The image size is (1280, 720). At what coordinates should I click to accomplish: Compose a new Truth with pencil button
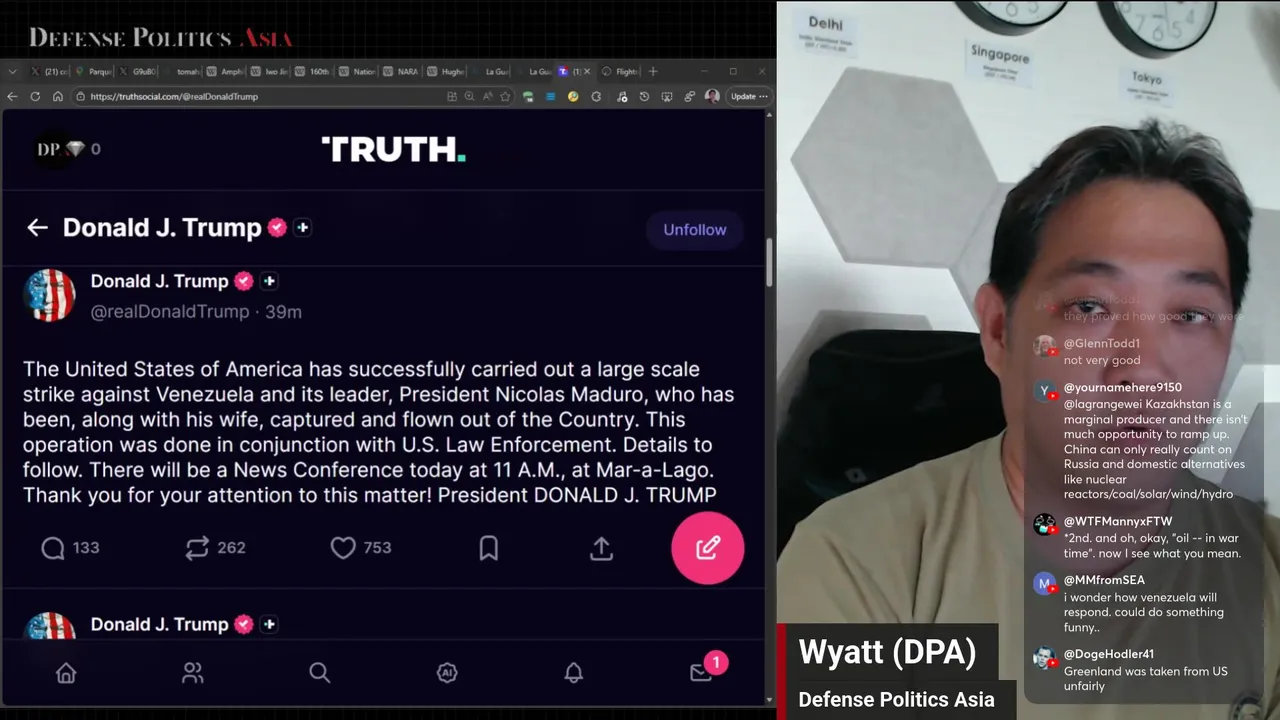click(x=708, y=547)
